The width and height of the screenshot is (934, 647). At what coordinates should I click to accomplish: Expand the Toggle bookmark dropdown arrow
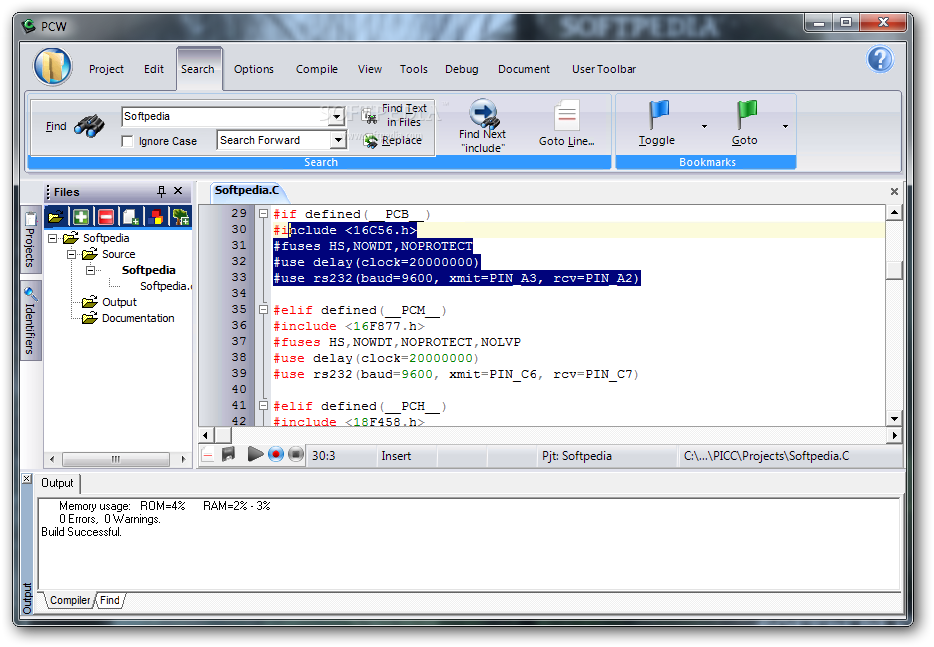[x=704, y=127]
